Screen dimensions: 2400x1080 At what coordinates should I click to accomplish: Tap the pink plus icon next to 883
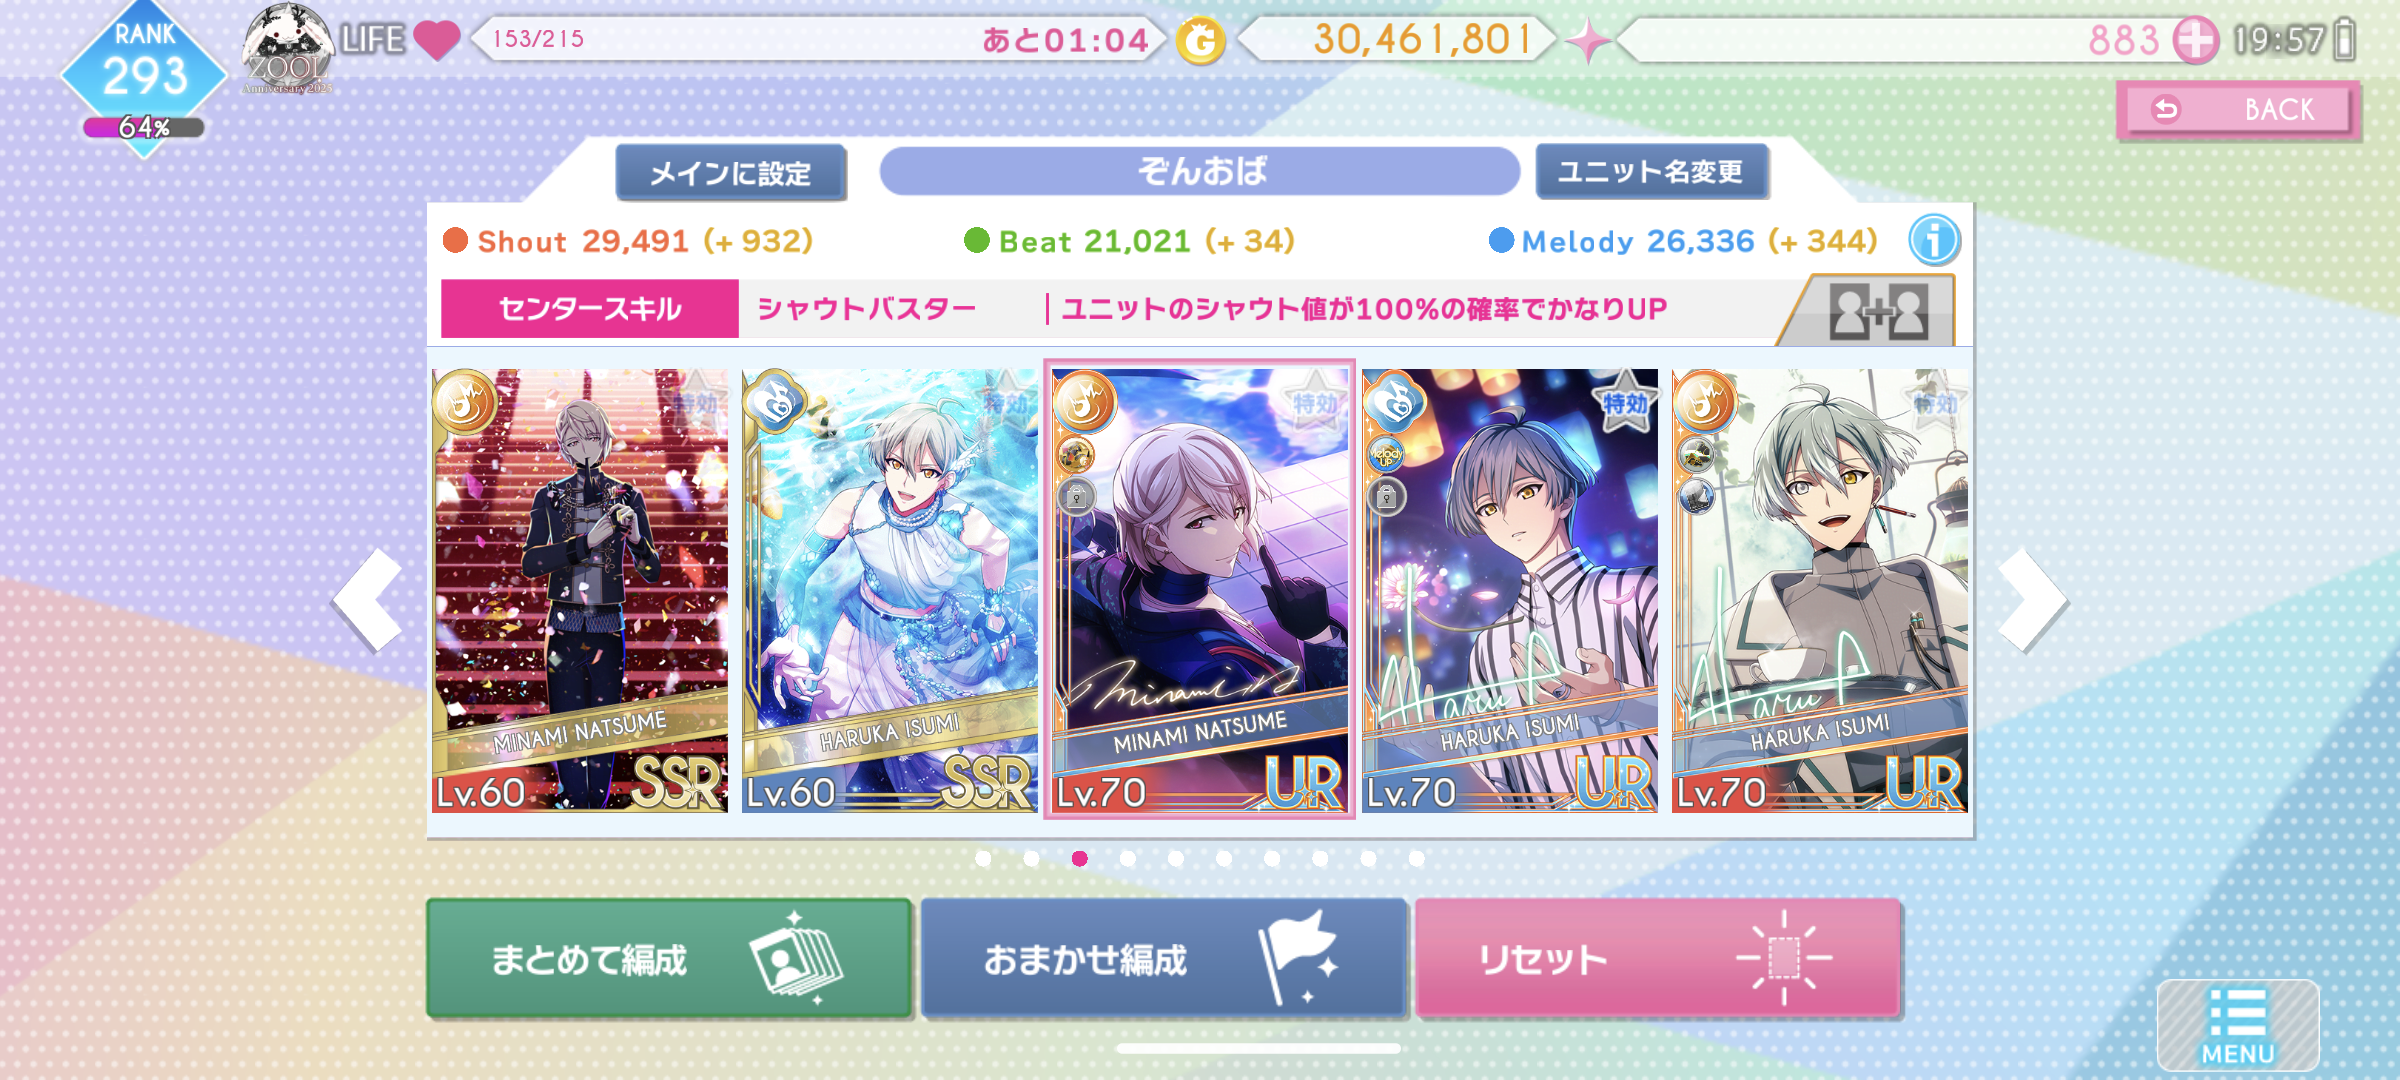point(2195,41)
